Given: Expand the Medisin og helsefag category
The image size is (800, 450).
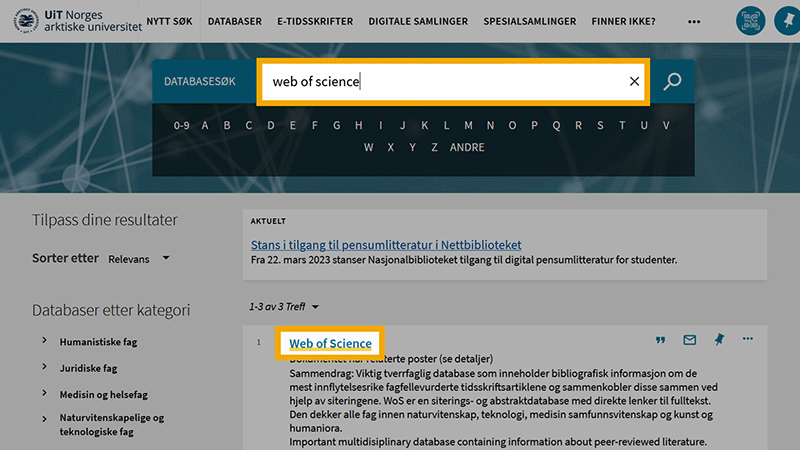Looking at the screenshot, I should click(x=45, y=392).
